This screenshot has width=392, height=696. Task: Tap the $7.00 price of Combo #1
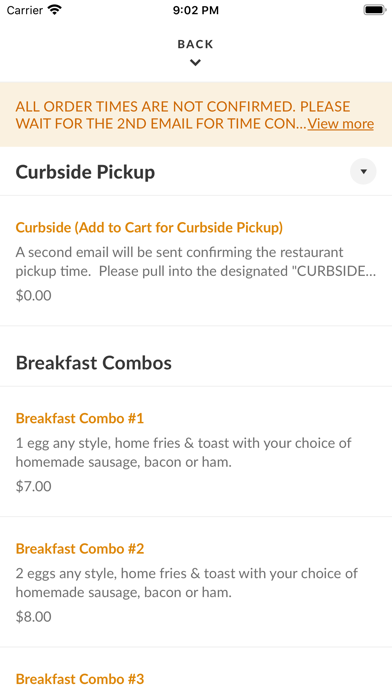click(33, 486)
